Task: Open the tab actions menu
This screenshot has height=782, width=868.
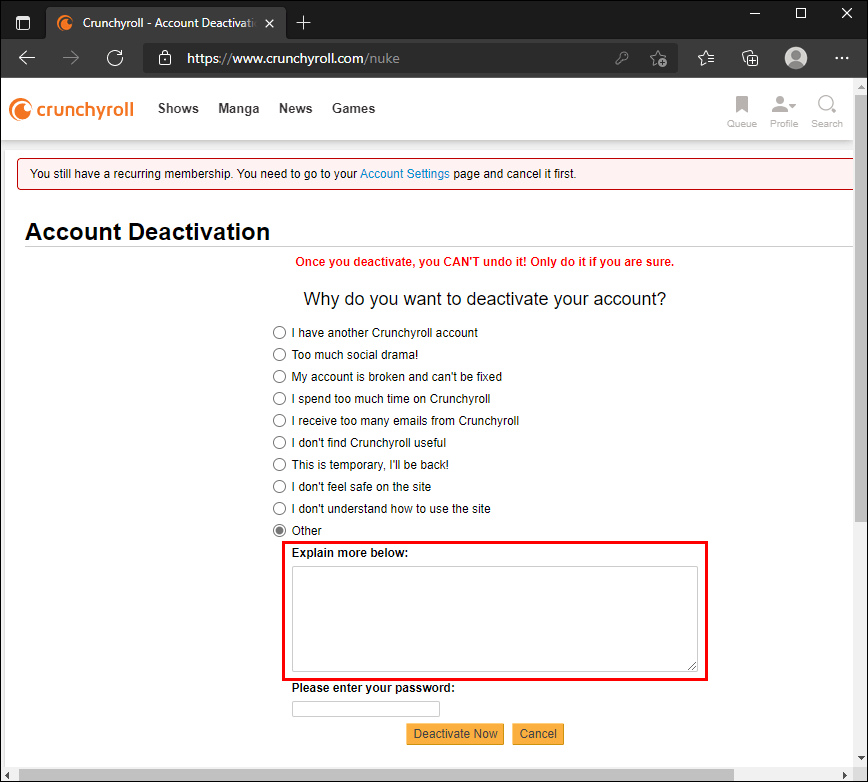Action: pos(23,22)
